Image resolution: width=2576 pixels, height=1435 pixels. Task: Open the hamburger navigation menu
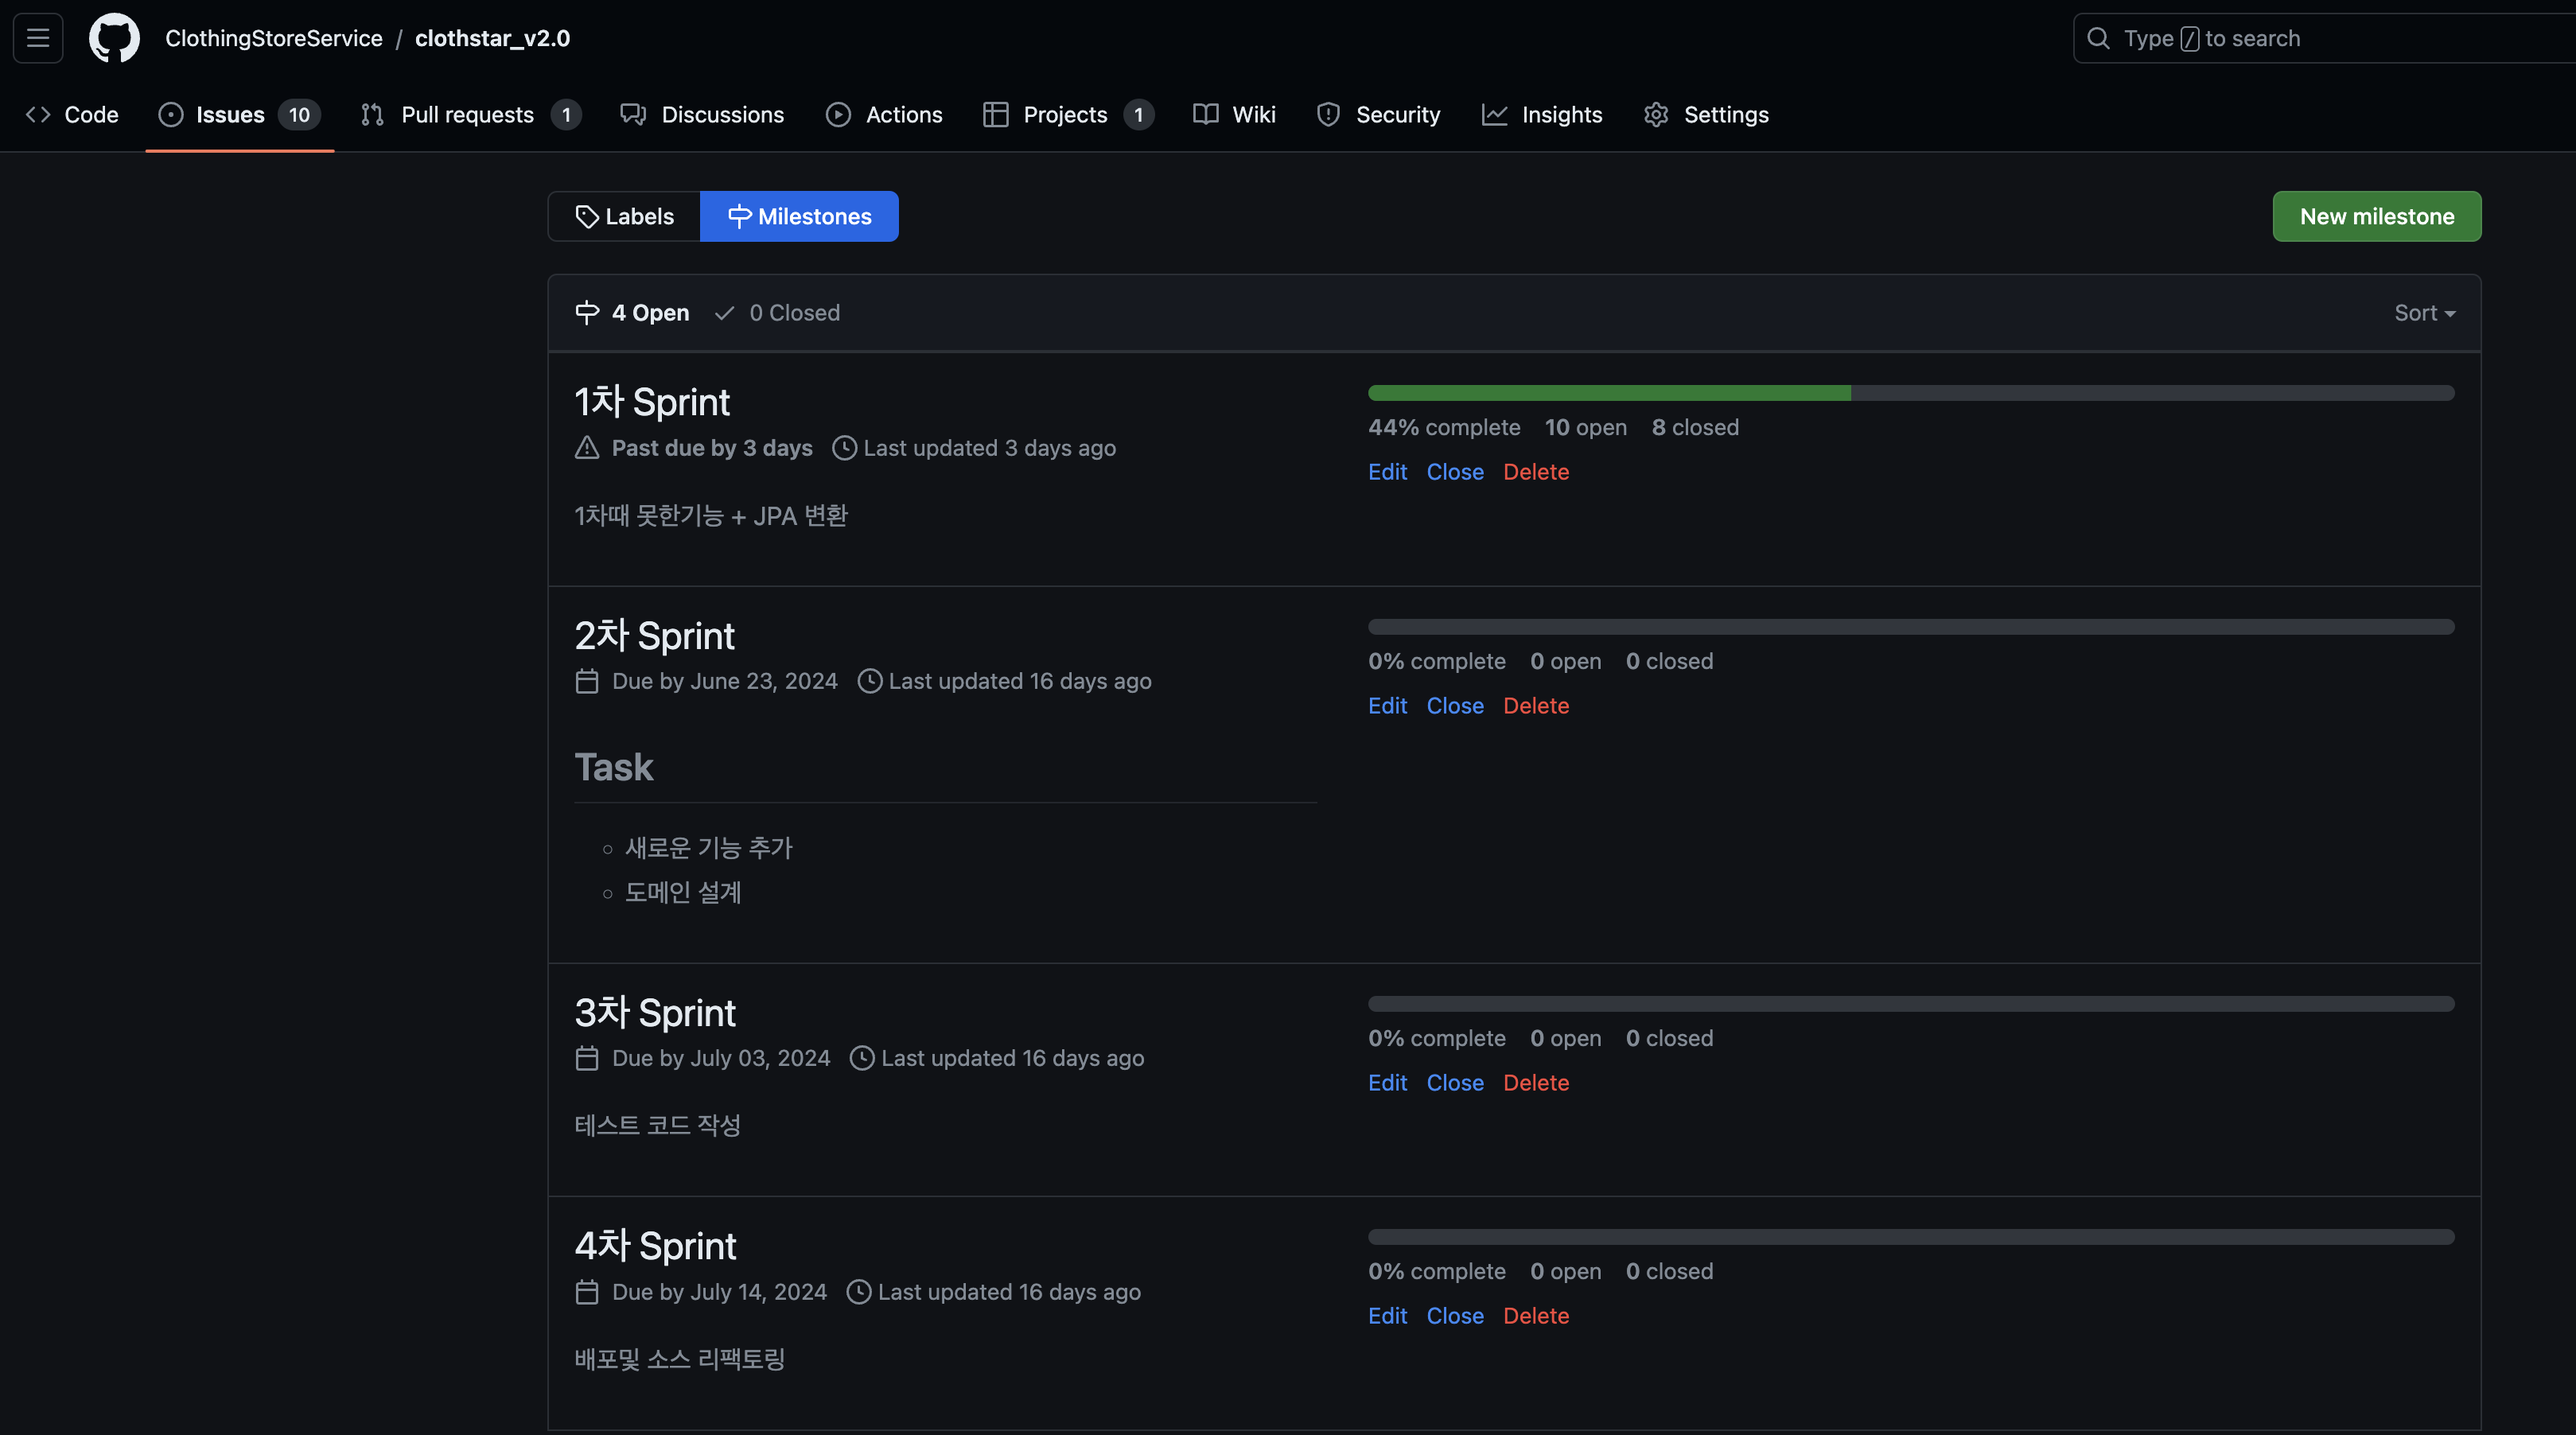pyautogui.click(x=38, y=38)
